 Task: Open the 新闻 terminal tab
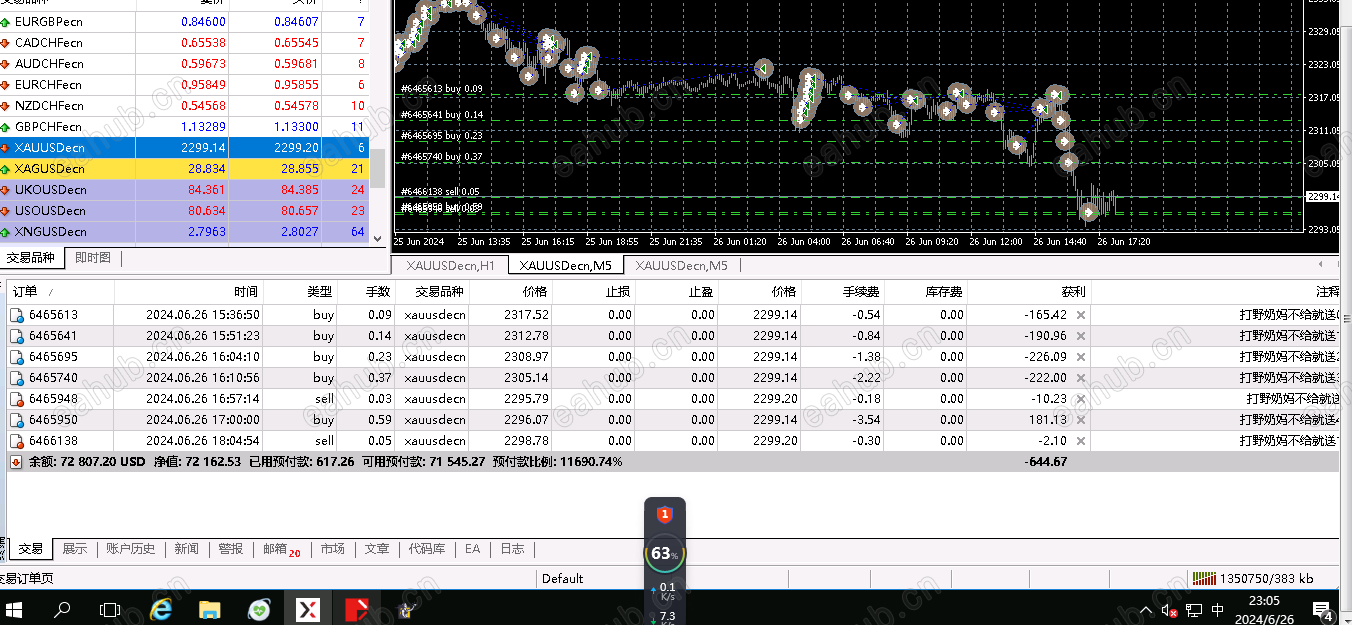[x=187, y=549]
